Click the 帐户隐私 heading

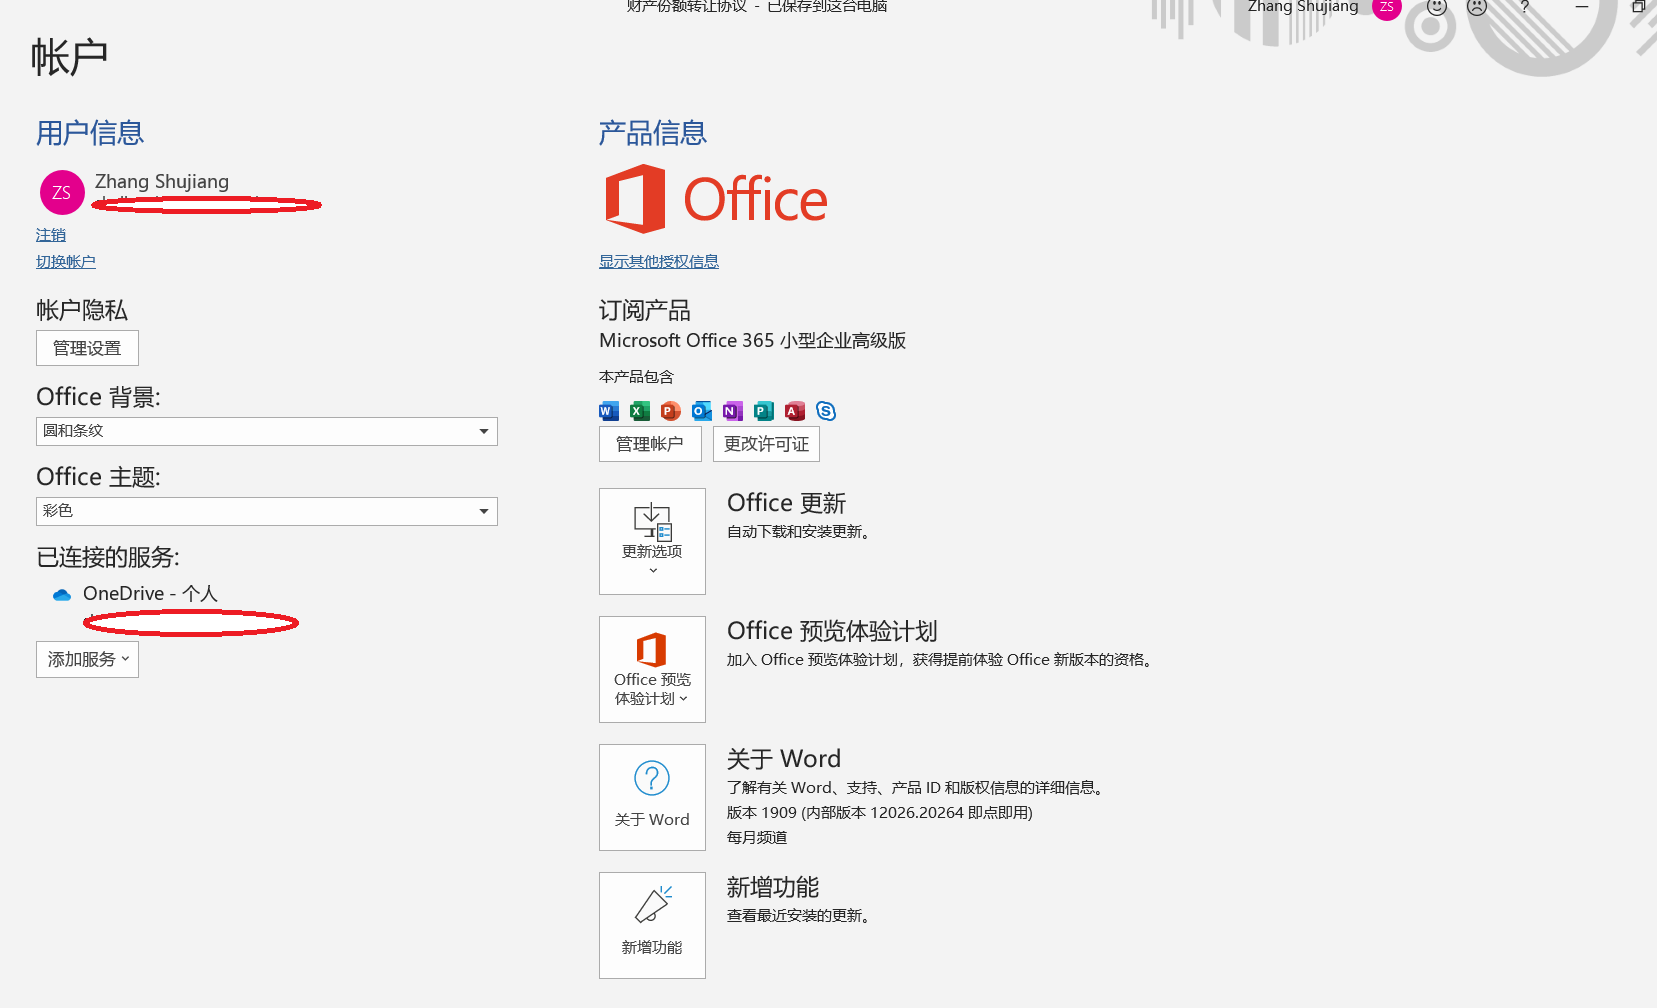pyautogui.click(x=82, y=310)
